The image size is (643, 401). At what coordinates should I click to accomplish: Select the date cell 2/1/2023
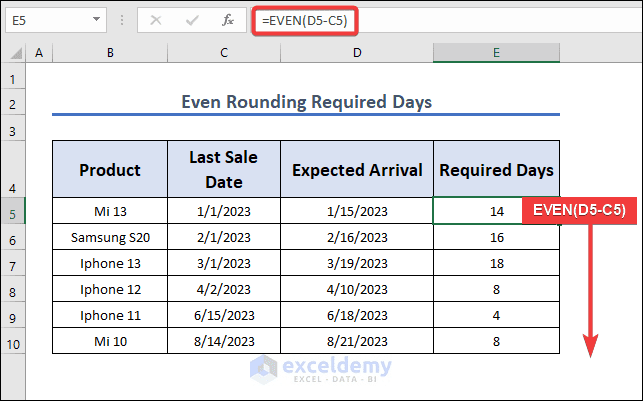click(224, 237)
